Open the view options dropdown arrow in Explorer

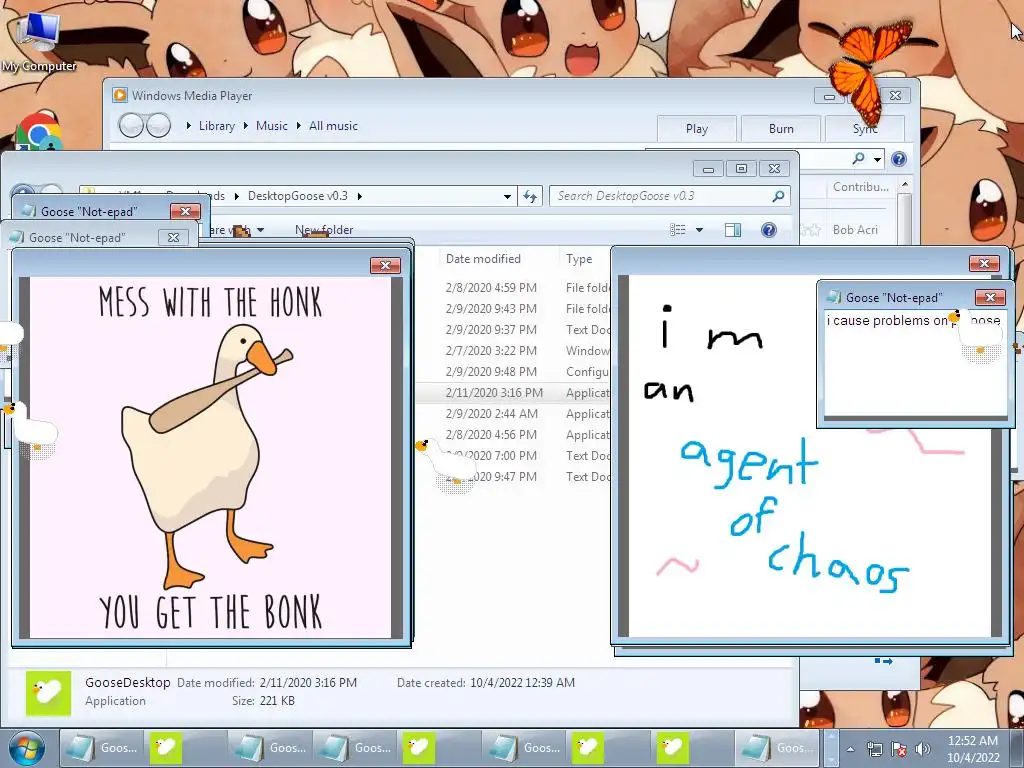(x=699, y=229)
